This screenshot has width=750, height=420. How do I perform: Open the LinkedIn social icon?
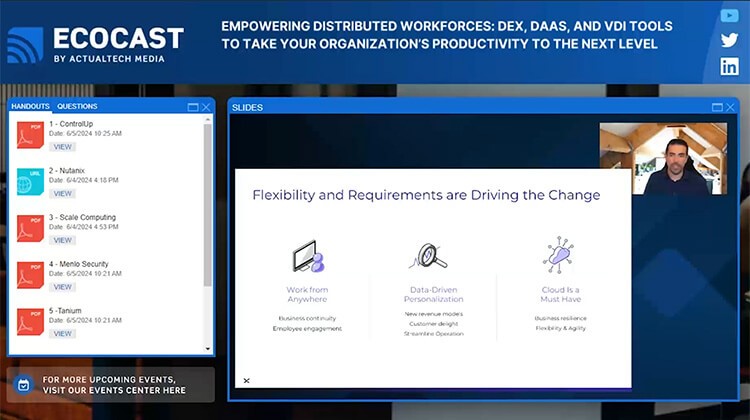[729, 66]
